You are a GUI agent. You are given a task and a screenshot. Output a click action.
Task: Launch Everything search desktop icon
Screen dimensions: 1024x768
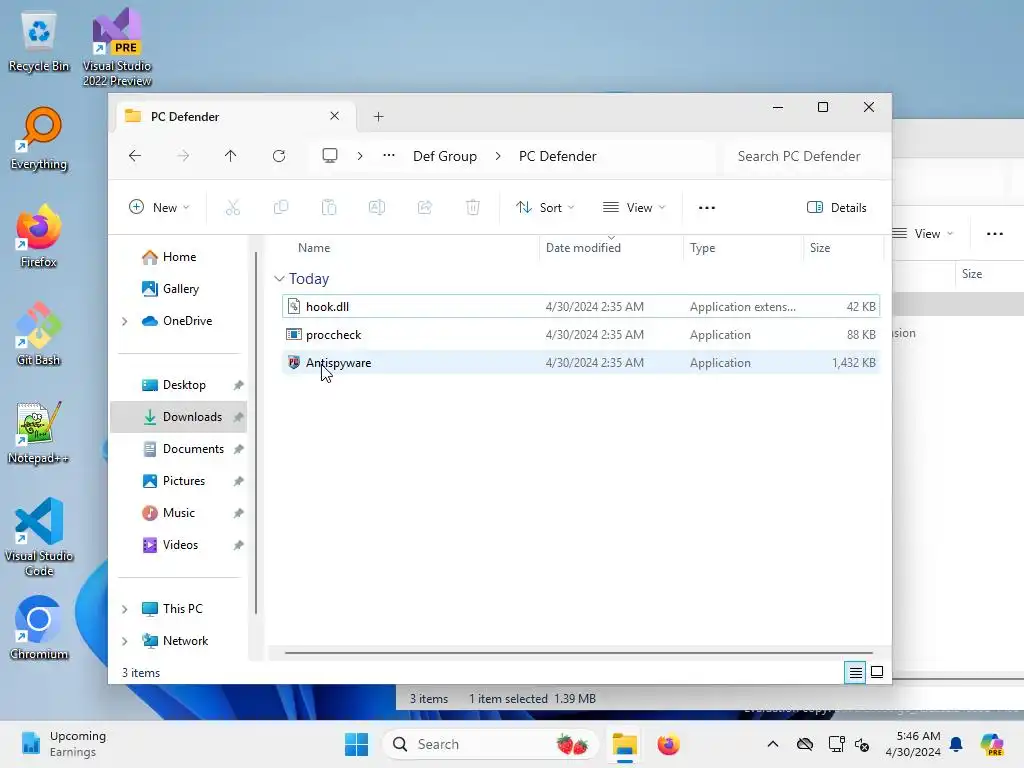[x=39, y=138]
